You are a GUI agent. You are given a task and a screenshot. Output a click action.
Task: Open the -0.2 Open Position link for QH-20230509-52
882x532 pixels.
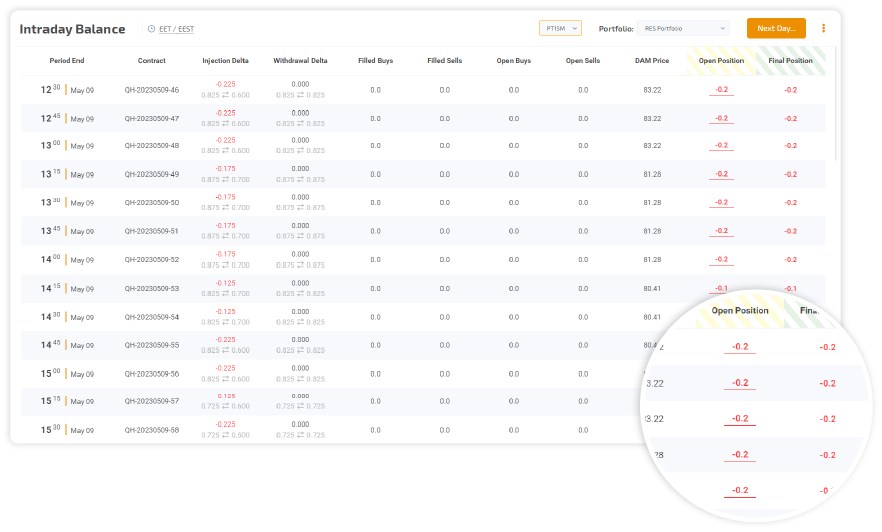[721, 260]
